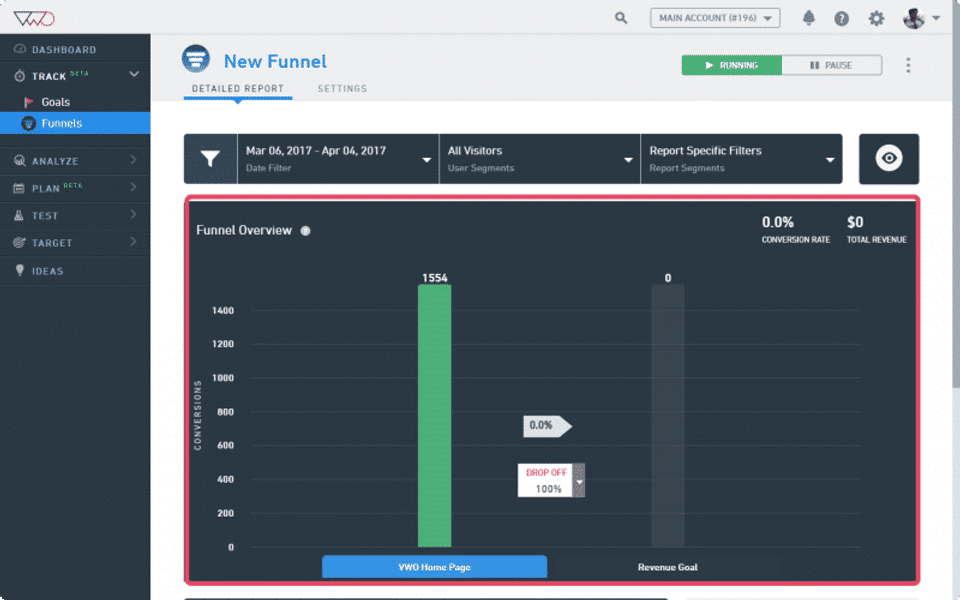Click the Track stopwatch icon

pyautogui.click(x=20, y=76)
